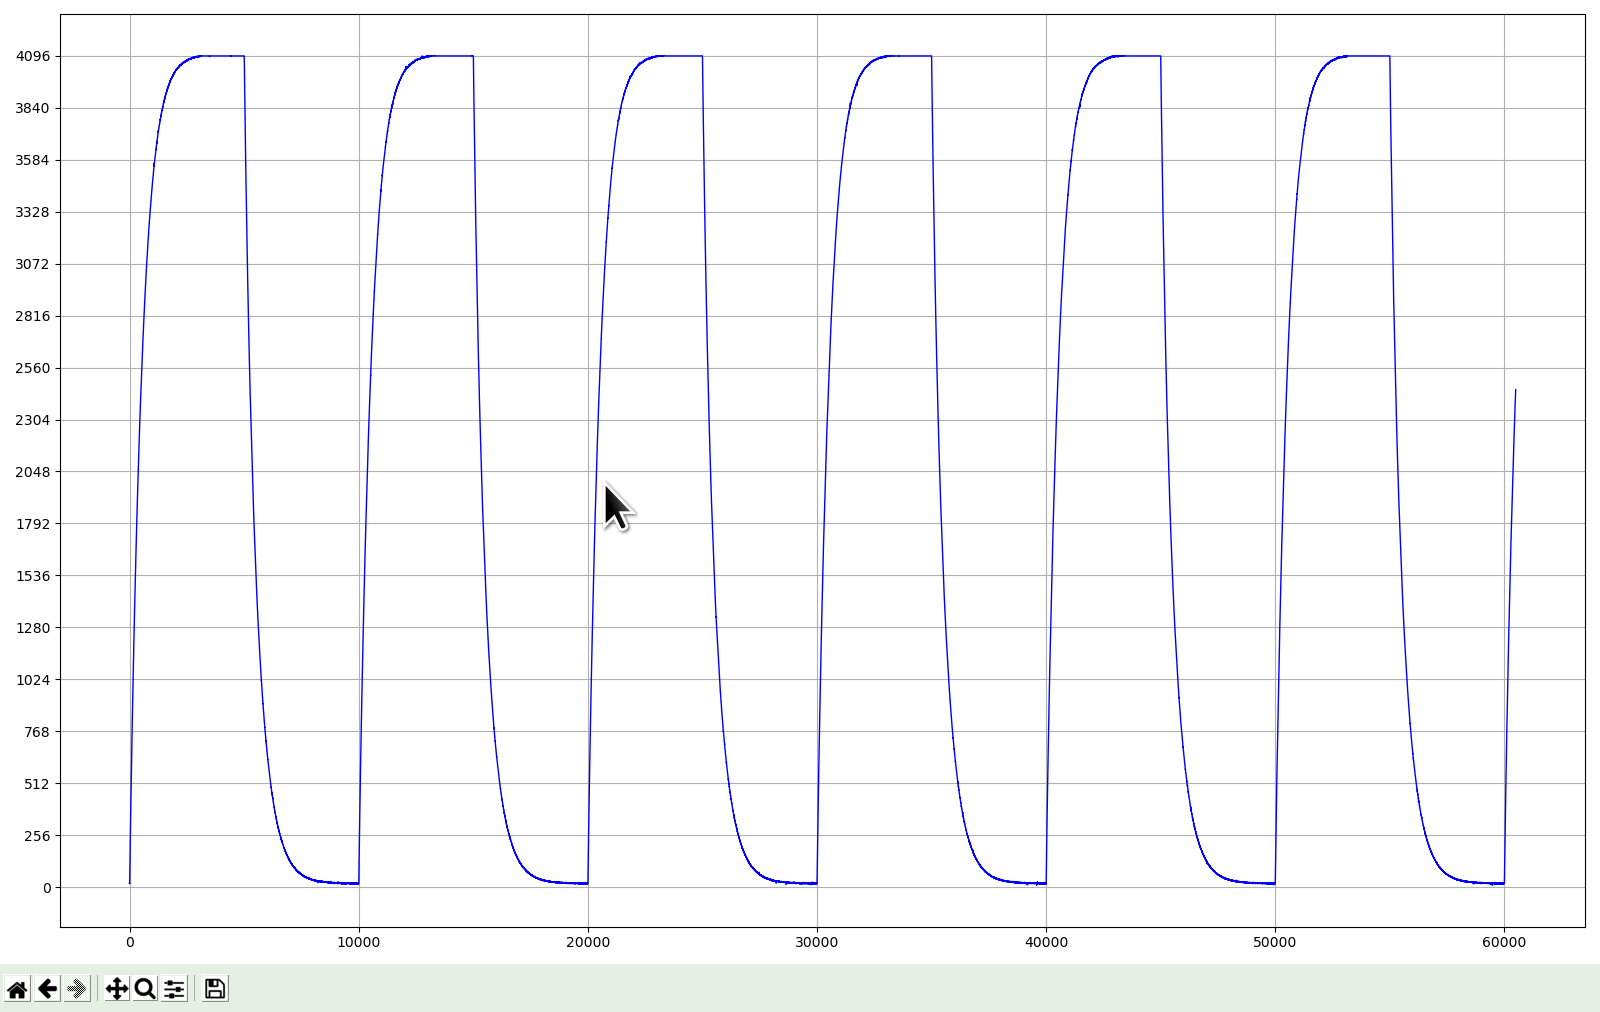Click the x-axis label 30000
Screen dimensions: 1600x1012
[817, 942]
